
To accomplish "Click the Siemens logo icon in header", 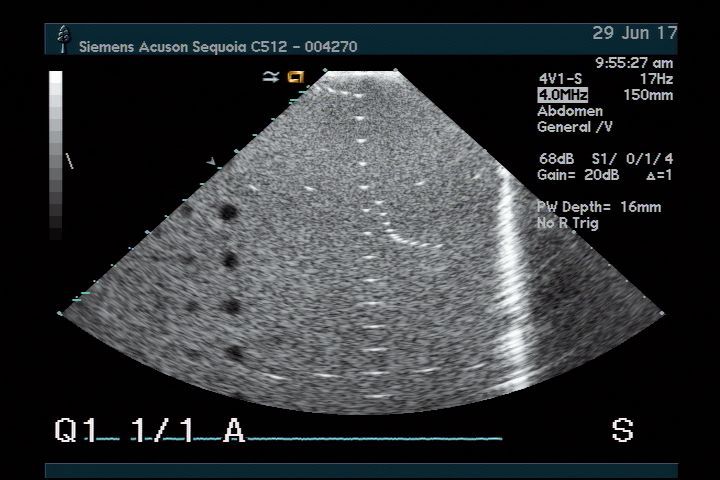I will tap(65, 39).
